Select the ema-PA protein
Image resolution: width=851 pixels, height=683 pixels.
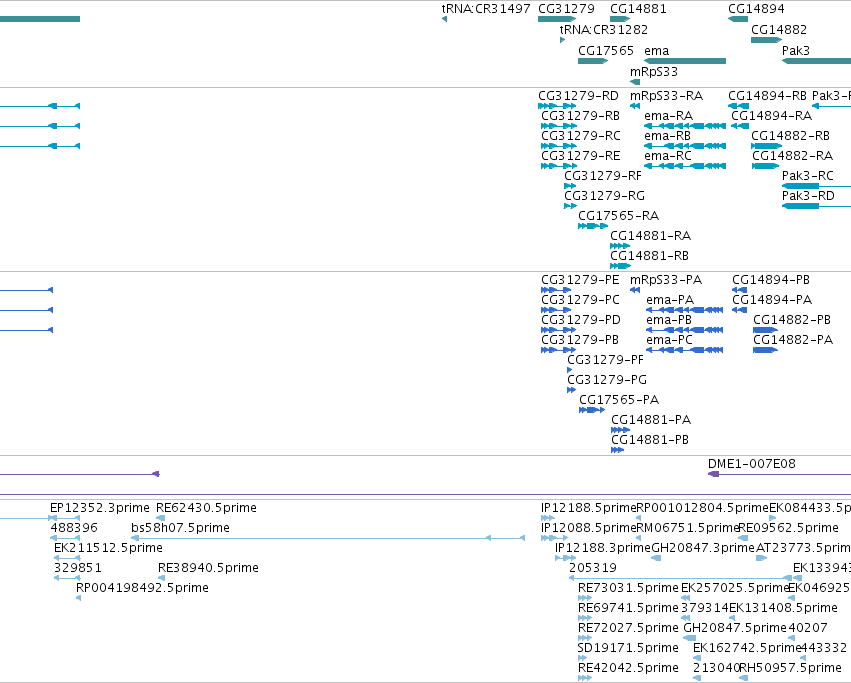coord(670,300)
